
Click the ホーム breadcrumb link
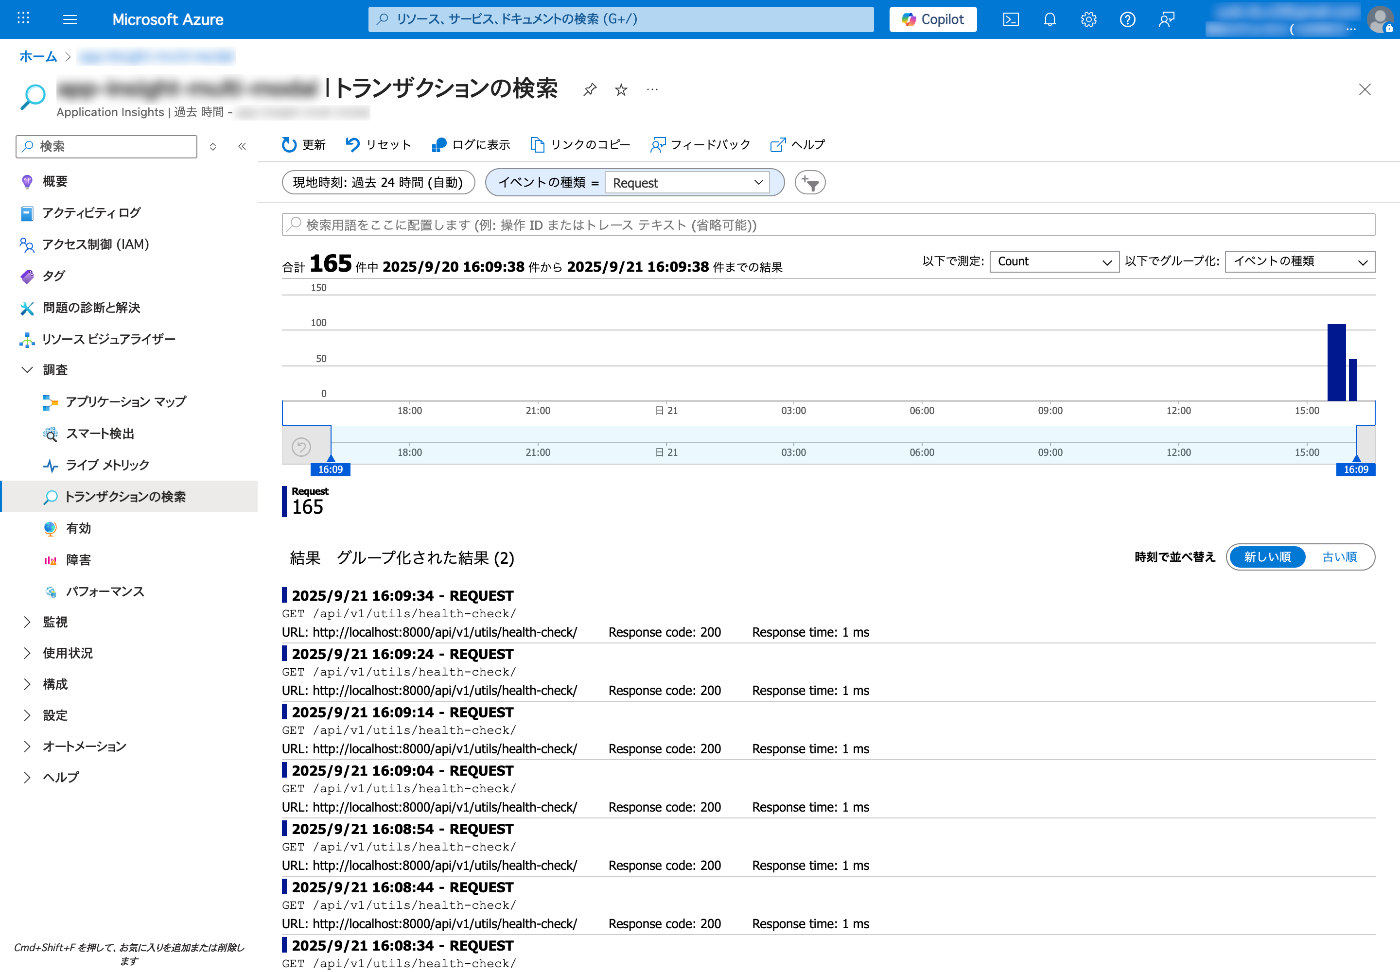click(38, 57)
